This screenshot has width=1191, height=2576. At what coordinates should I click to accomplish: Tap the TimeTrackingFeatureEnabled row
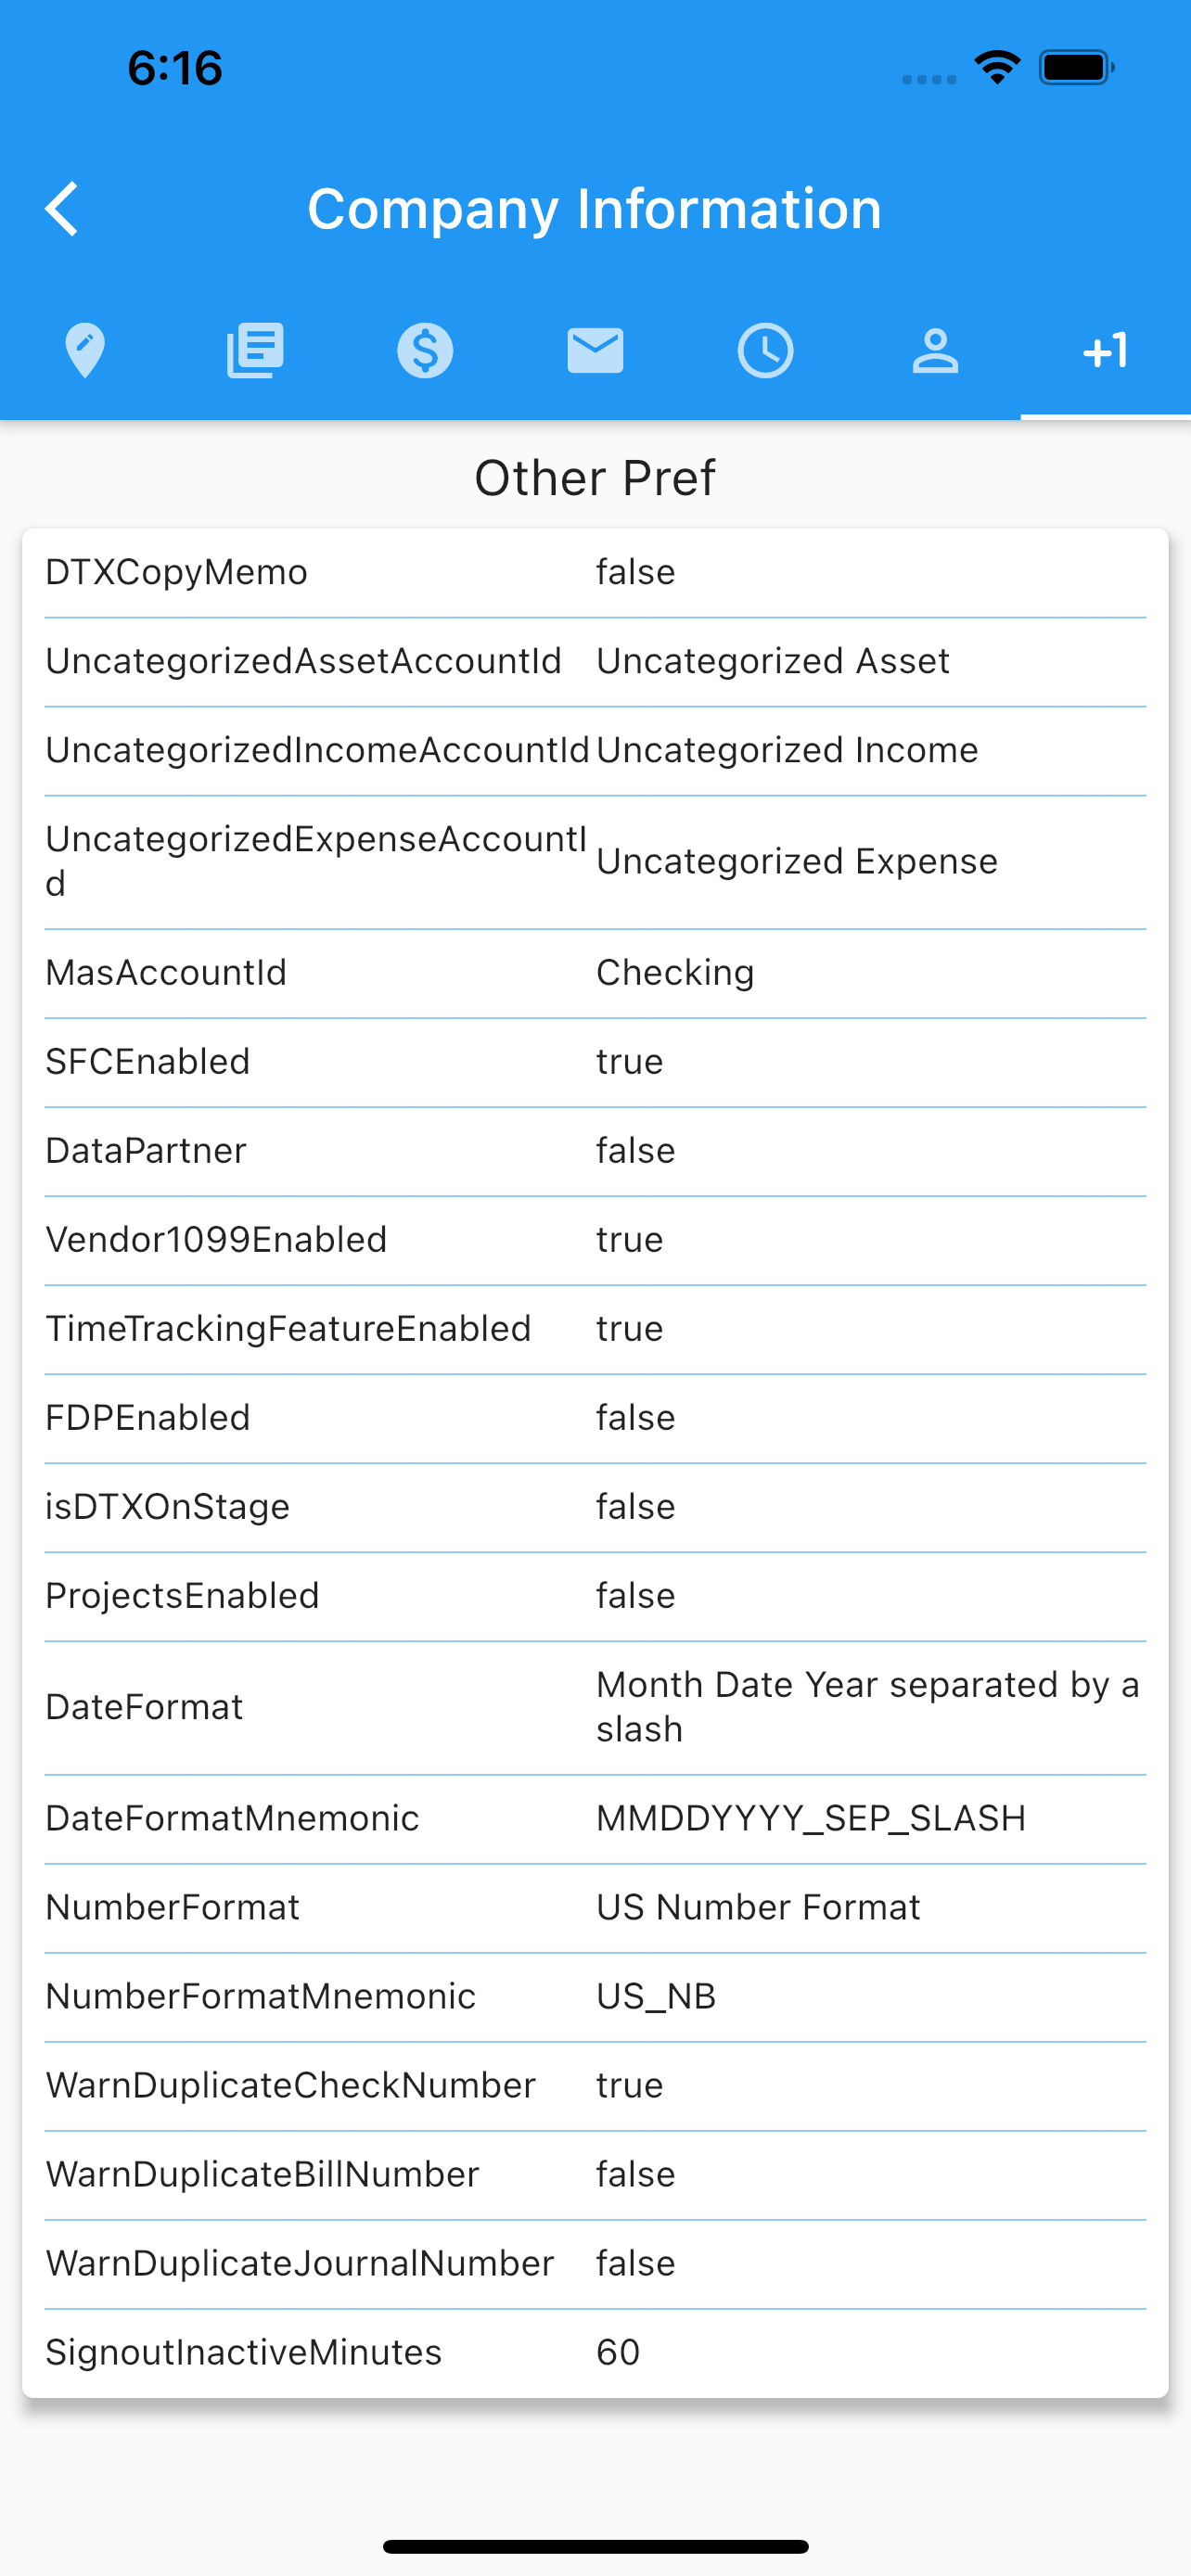pos(595,1329)
